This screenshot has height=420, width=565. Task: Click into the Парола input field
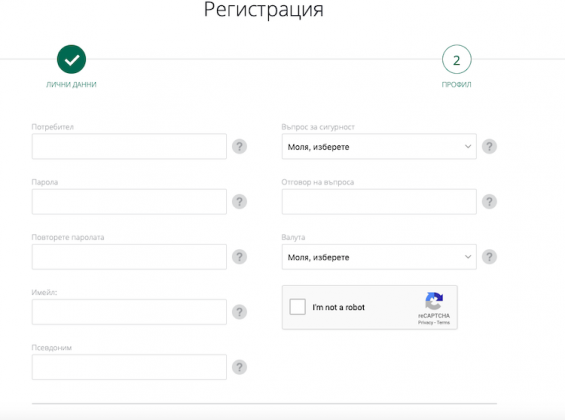pos(129,202)
